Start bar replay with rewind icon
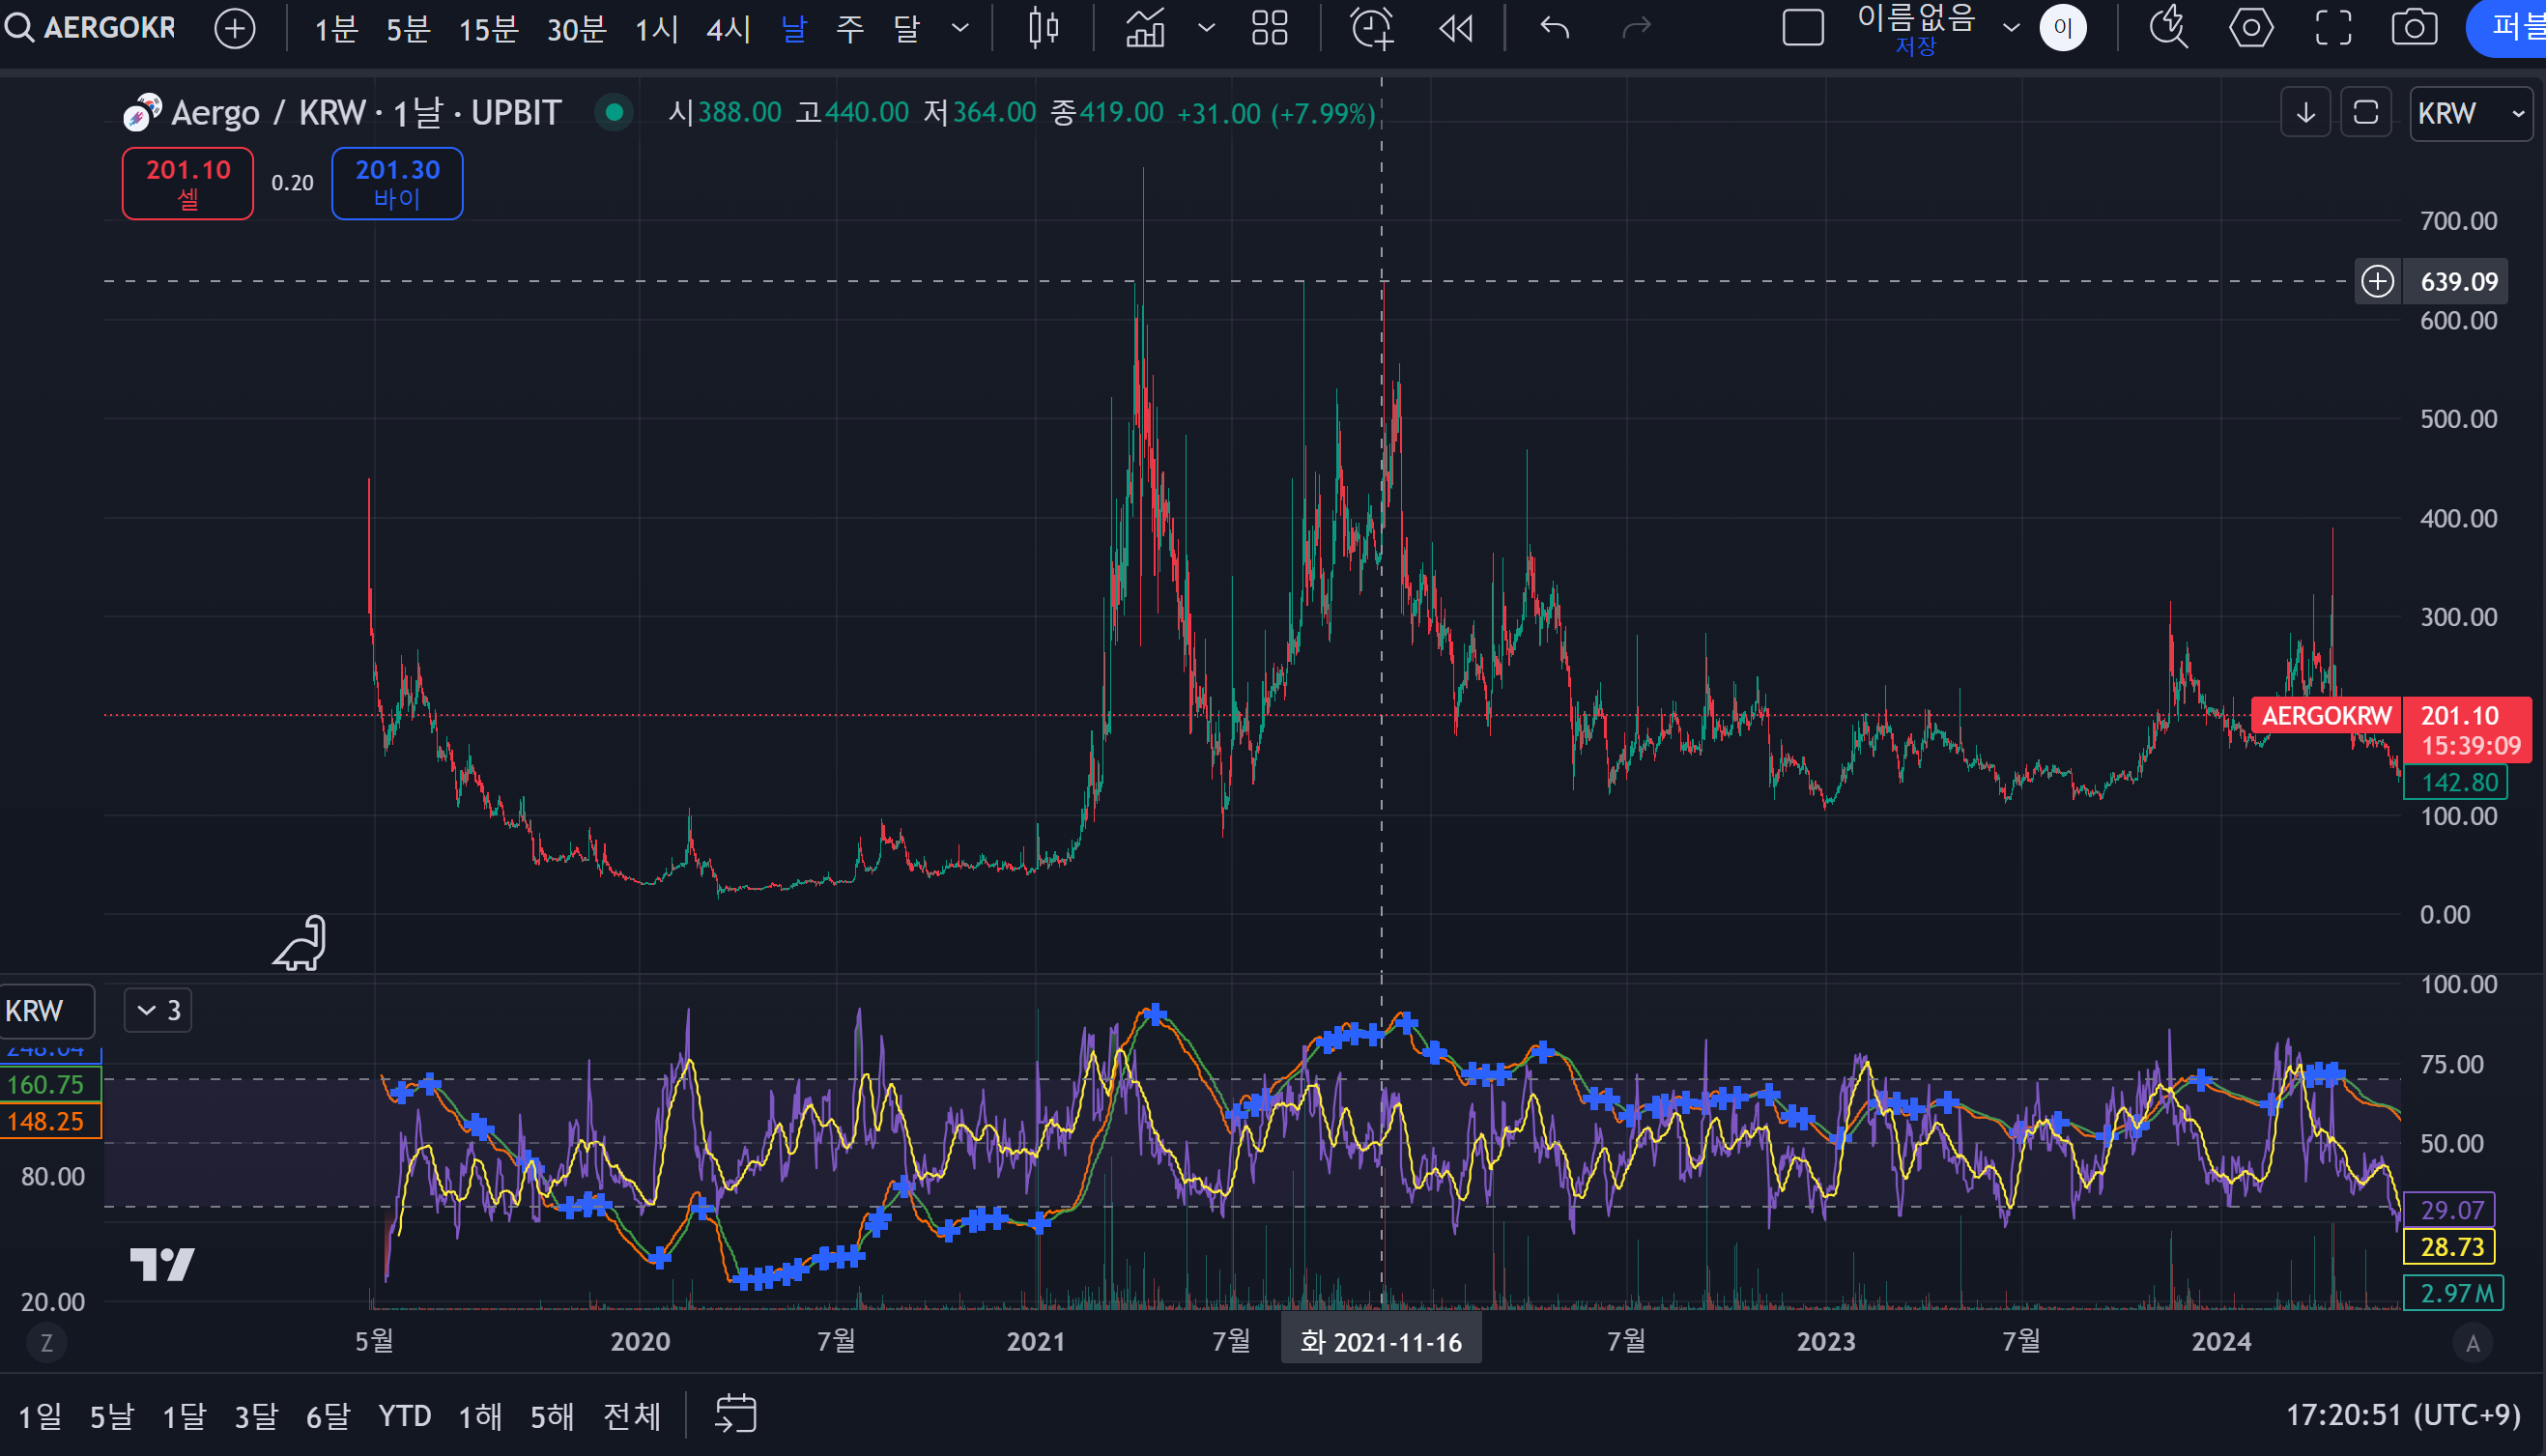The height and width of the screenshot is (1456, 2546). click(1456, 28)
